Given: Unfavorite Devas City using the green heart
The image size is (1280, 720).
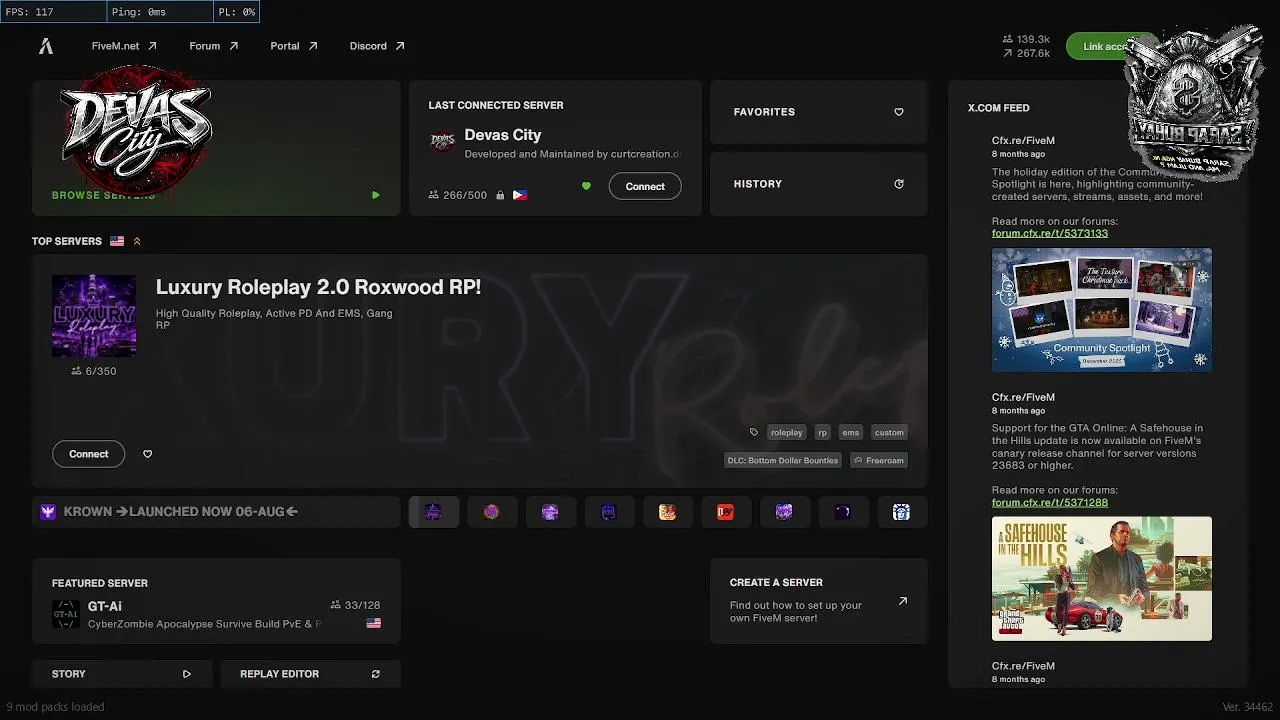Looking at the screenshot, I should click(586, 186).
